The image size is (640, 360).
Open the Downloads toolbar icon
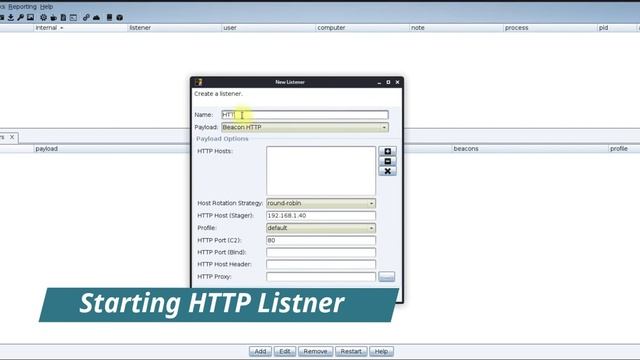click(11, 18)
